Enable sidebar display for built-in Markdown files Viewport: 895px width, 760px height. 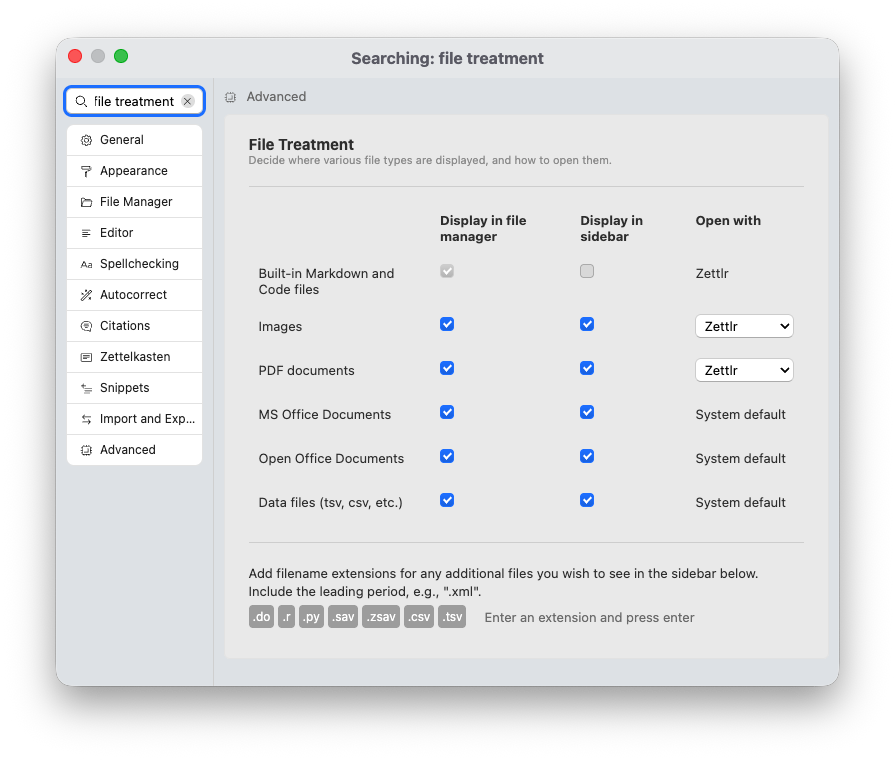pos(587,271)
